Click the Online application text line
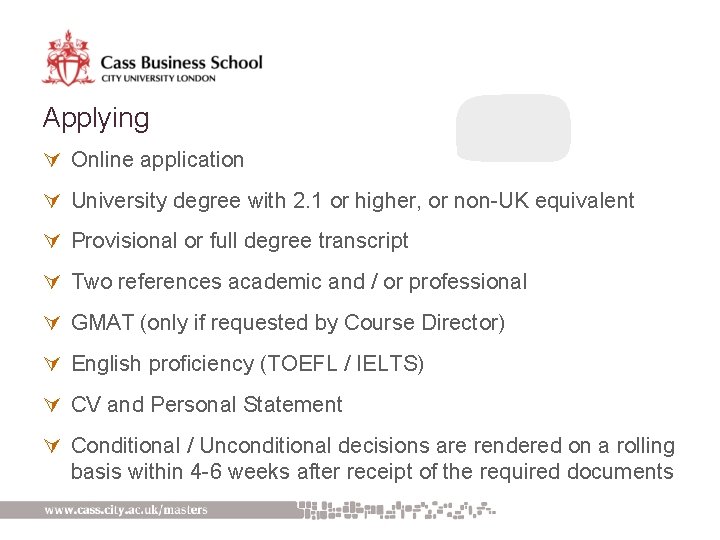The image size is (720, 540). [x=158, y=160]
